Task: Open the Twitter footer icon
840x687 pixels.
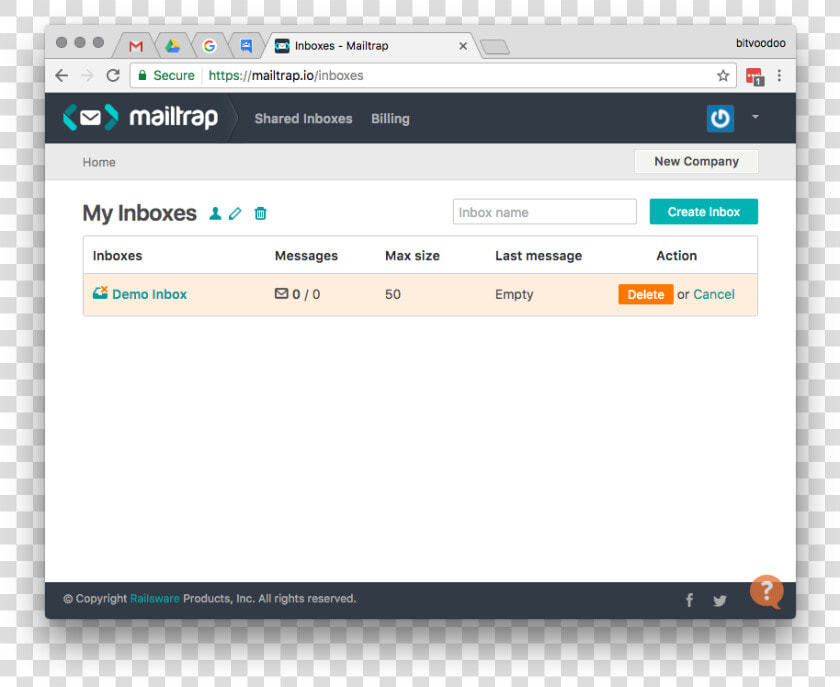Action: pos(719,601)
